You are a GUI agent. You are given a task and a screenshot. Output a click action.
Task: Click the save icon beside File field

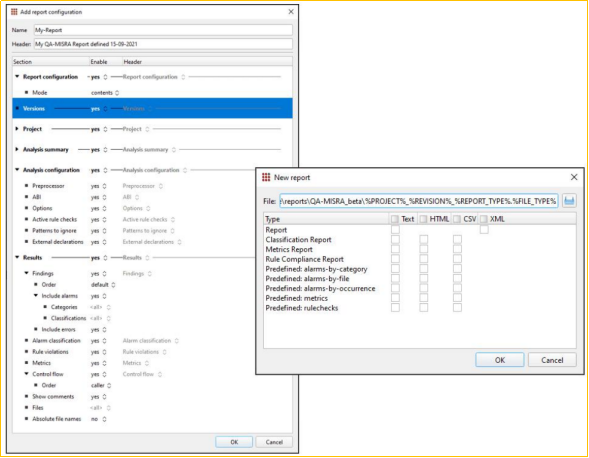pyautogui.click(x=569, y=201)
